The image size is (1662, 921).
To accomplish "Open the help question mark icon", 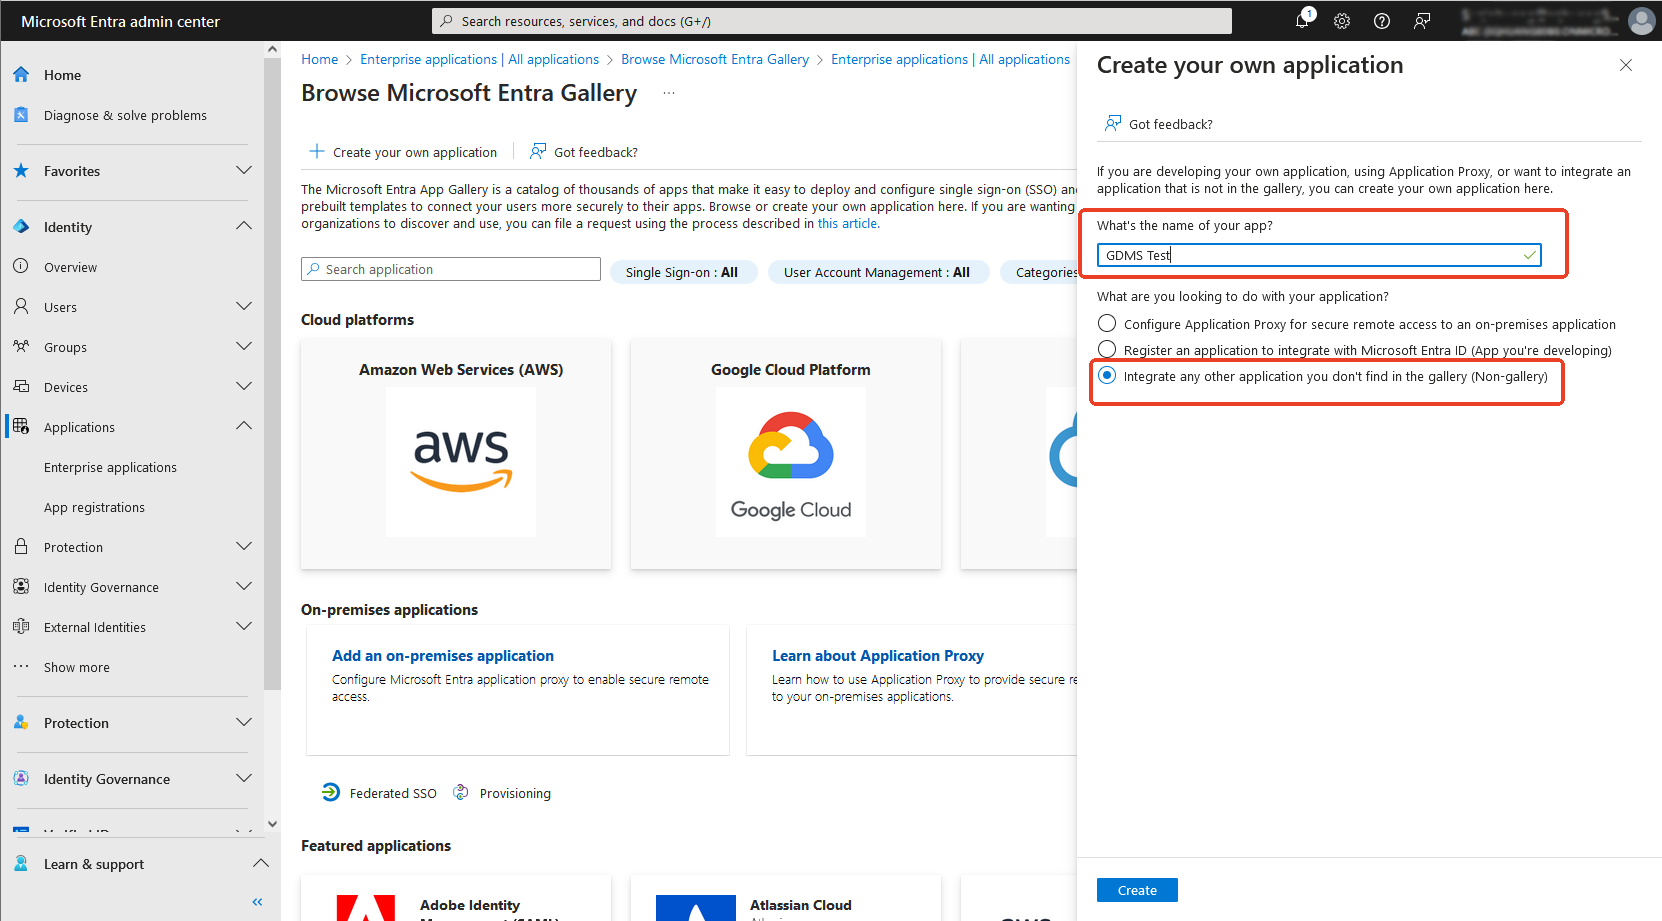I will 1382,21.
